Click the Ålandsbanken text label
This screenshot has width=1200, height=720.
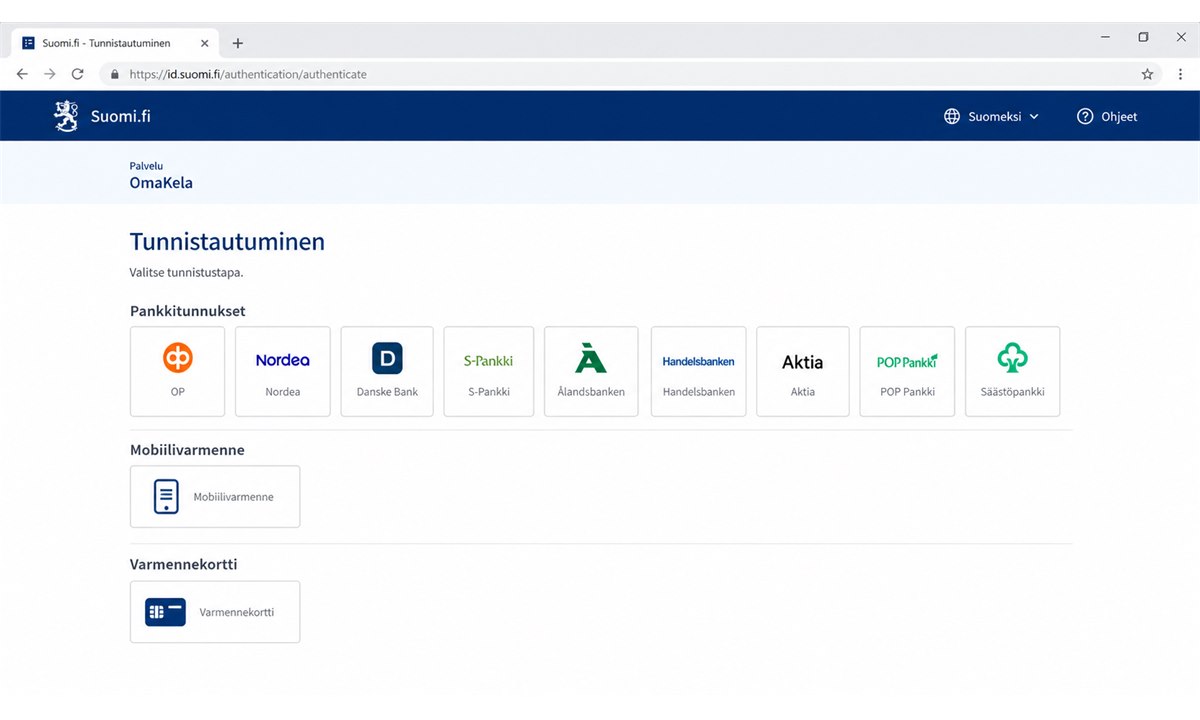coord(591,392)
